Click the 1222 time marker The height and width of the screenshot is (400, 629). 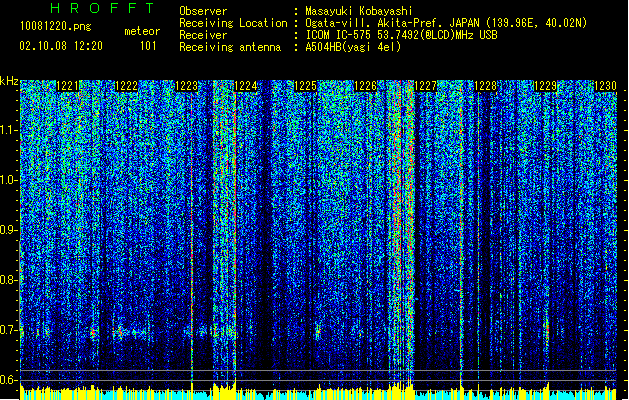click(126, 86)
